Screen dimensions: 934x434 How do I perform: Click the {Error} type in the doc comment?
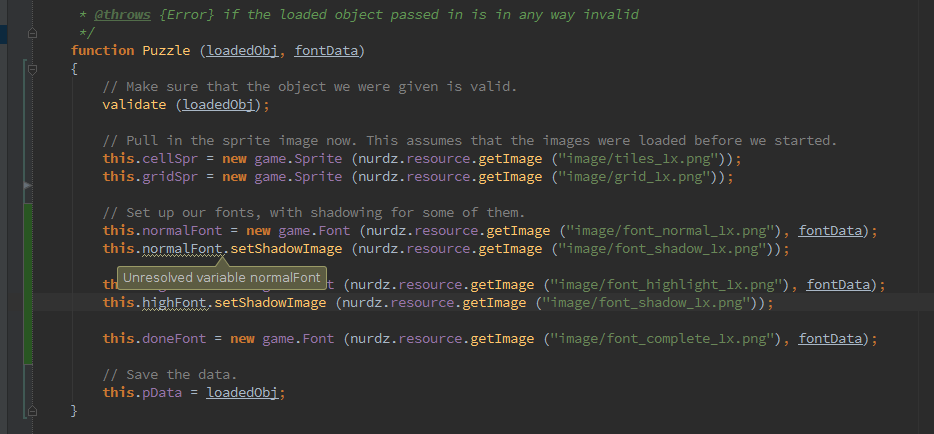click(x=186, y=14)
